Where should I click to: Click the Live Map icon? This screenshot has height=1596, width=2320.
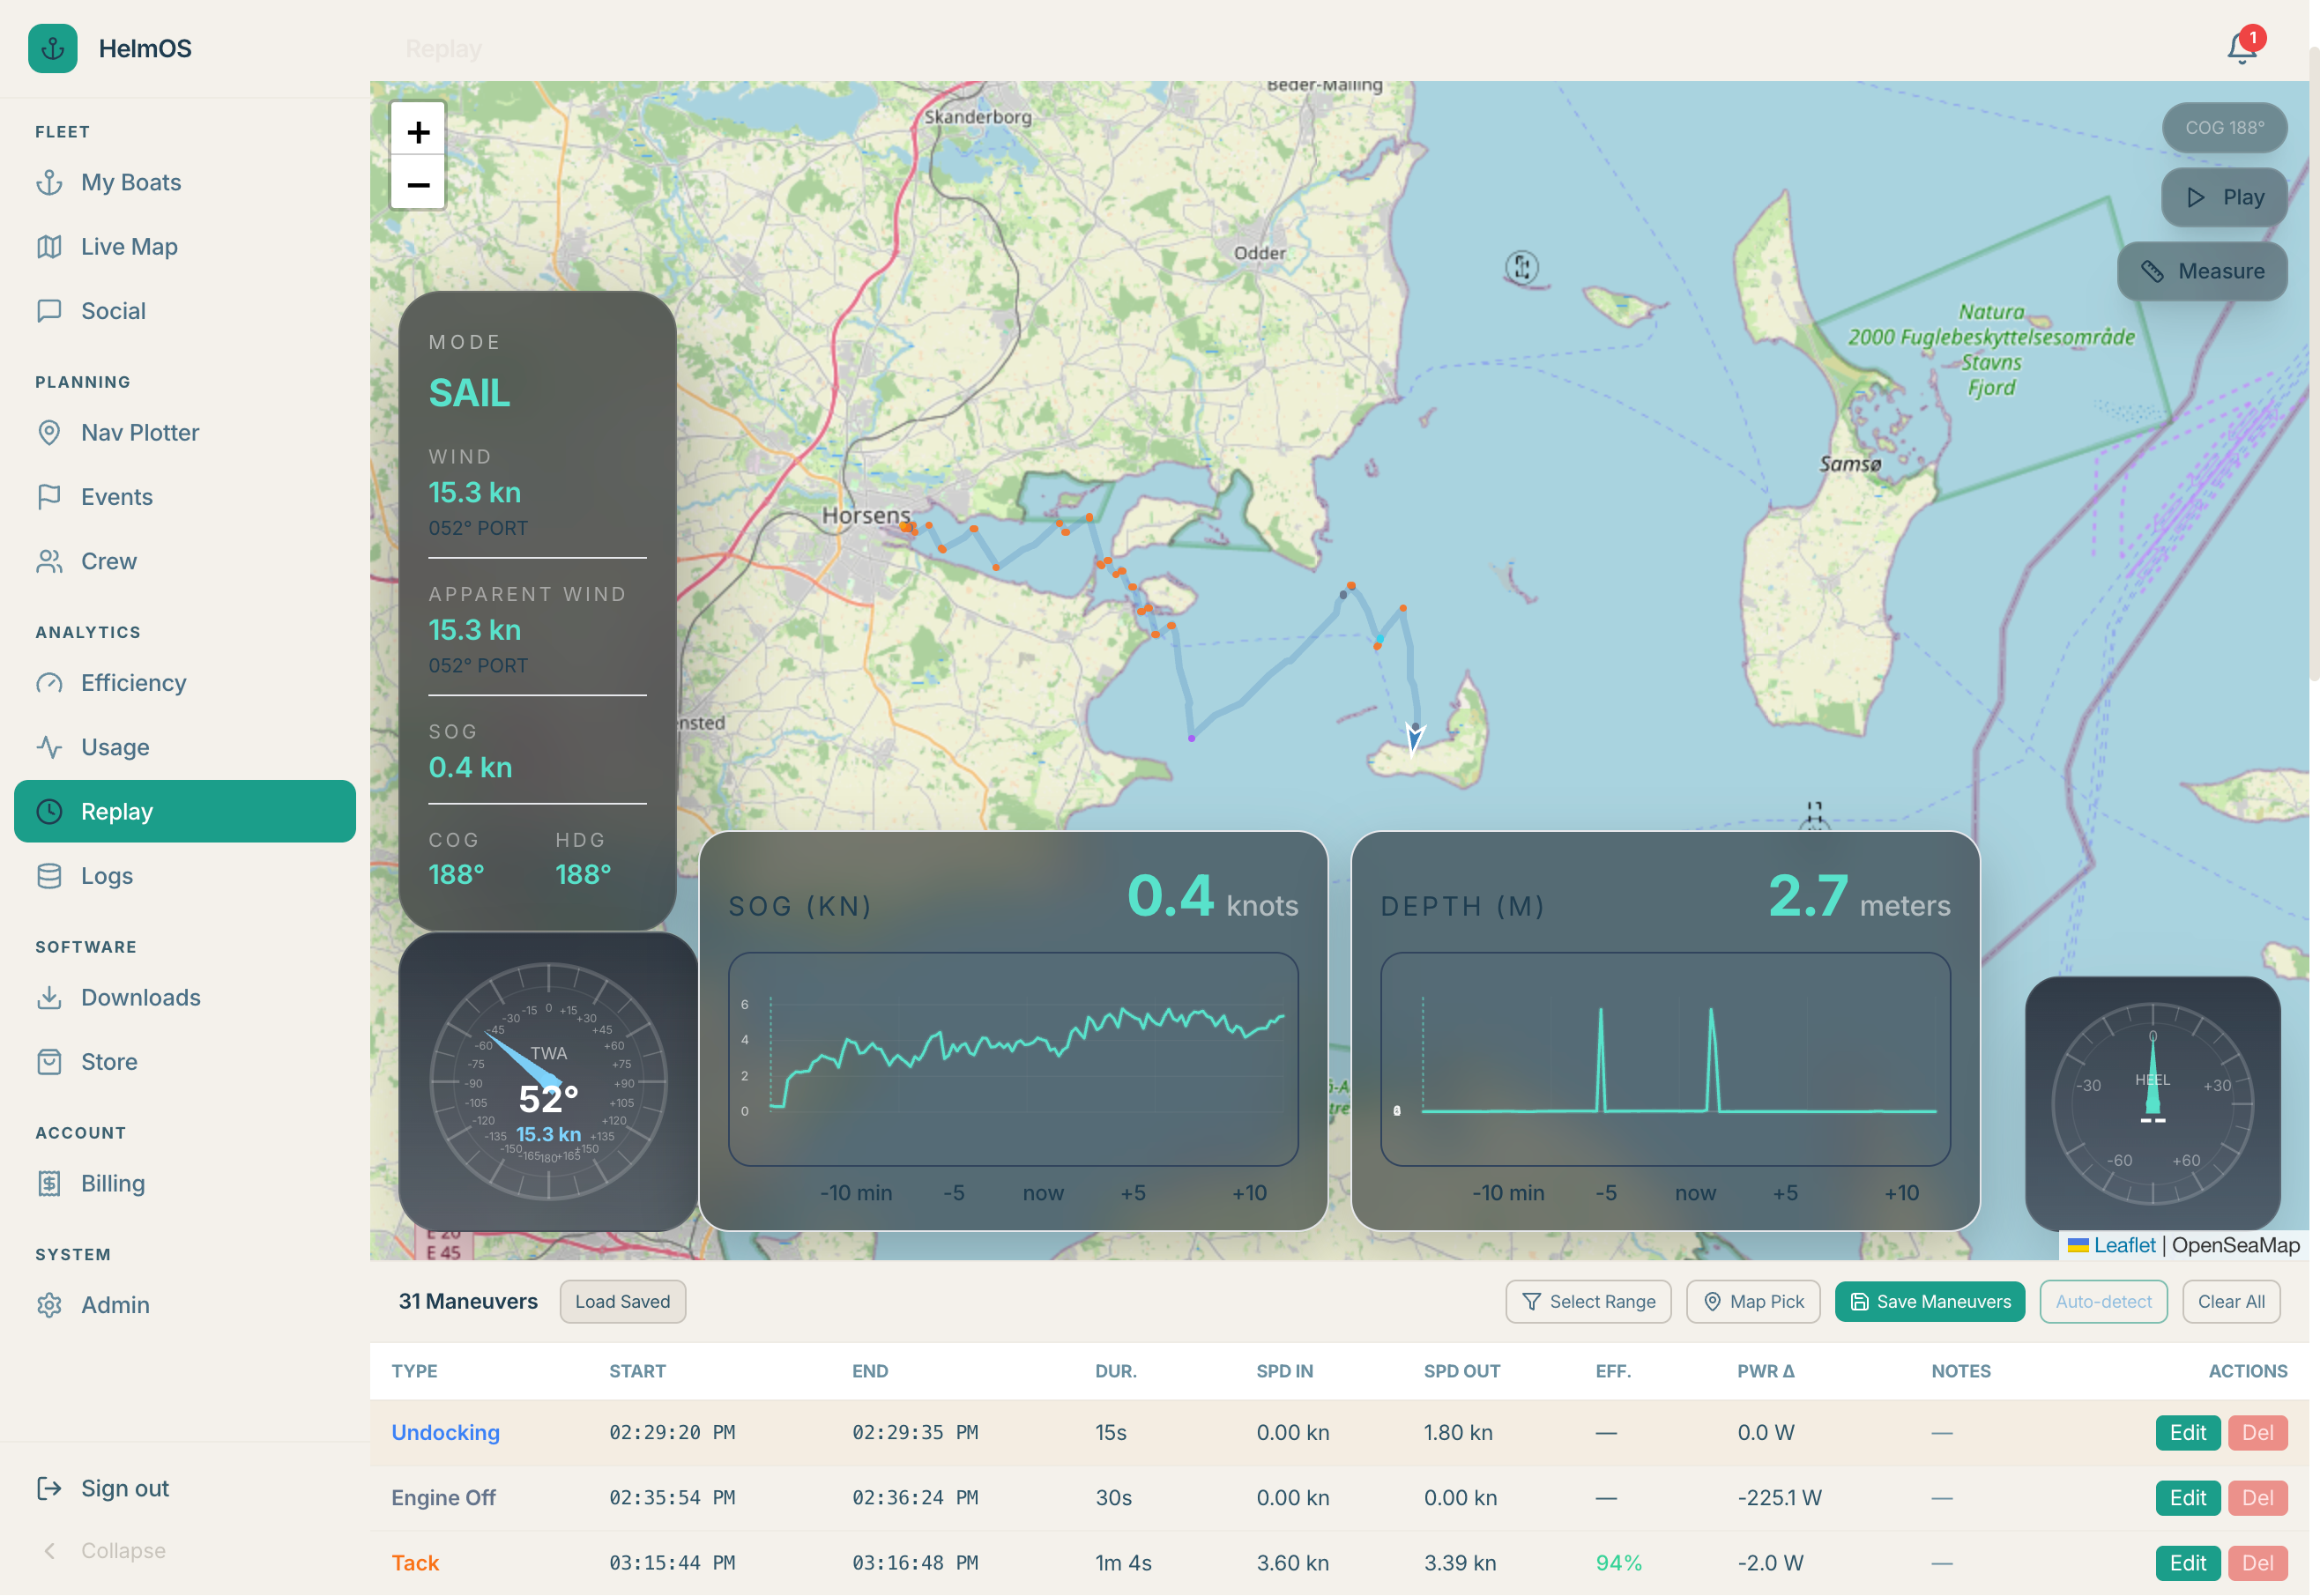click(x=49, y=246)
